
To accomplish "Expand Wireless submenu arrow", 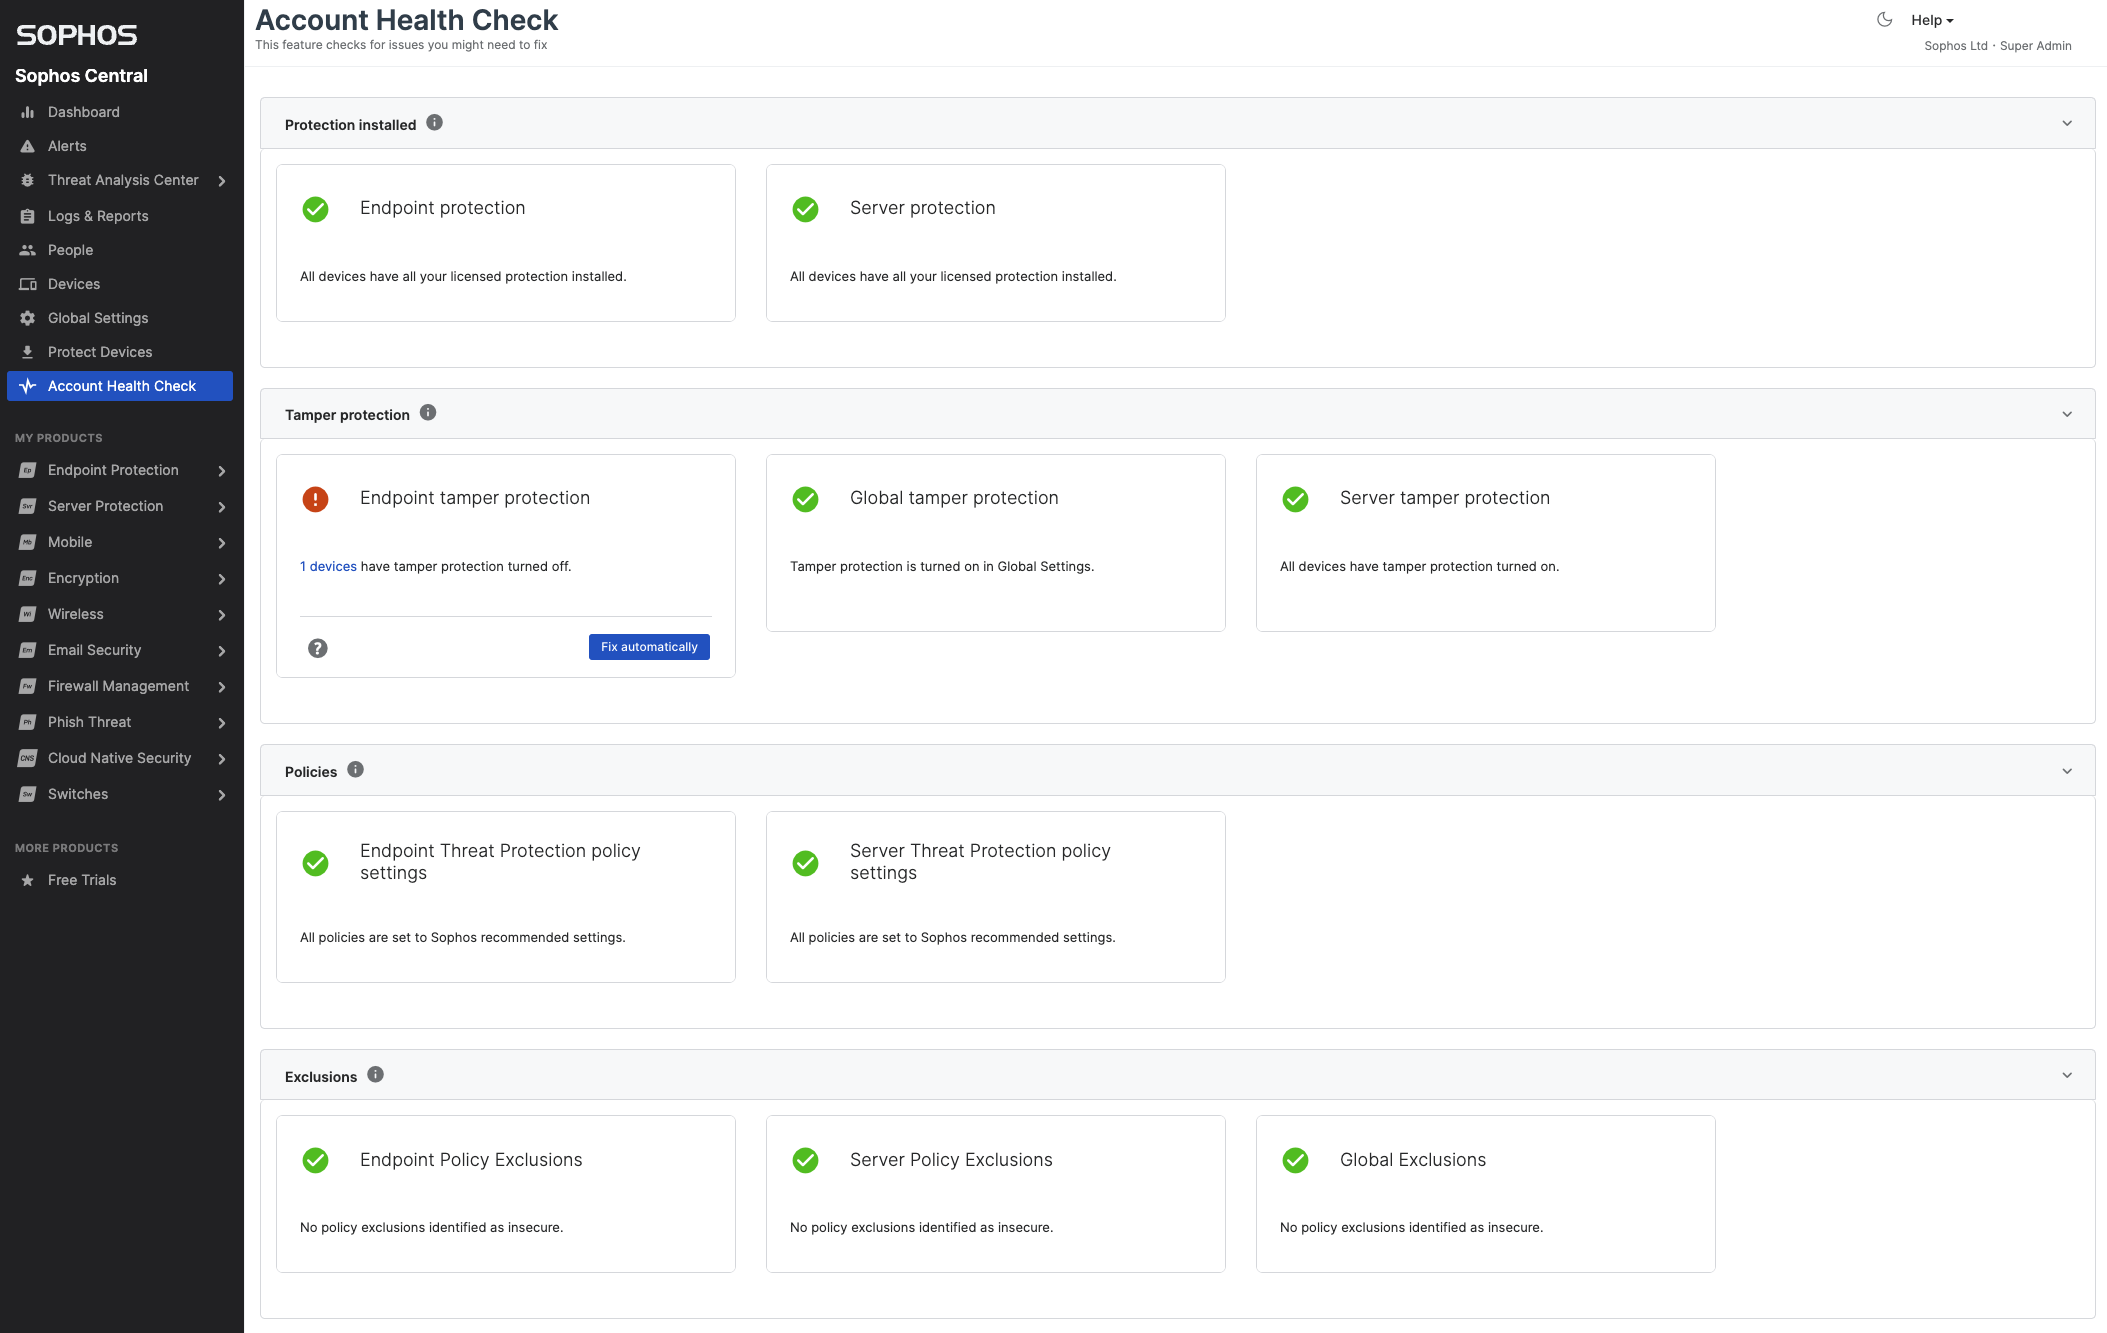I will tap(222, 615).
